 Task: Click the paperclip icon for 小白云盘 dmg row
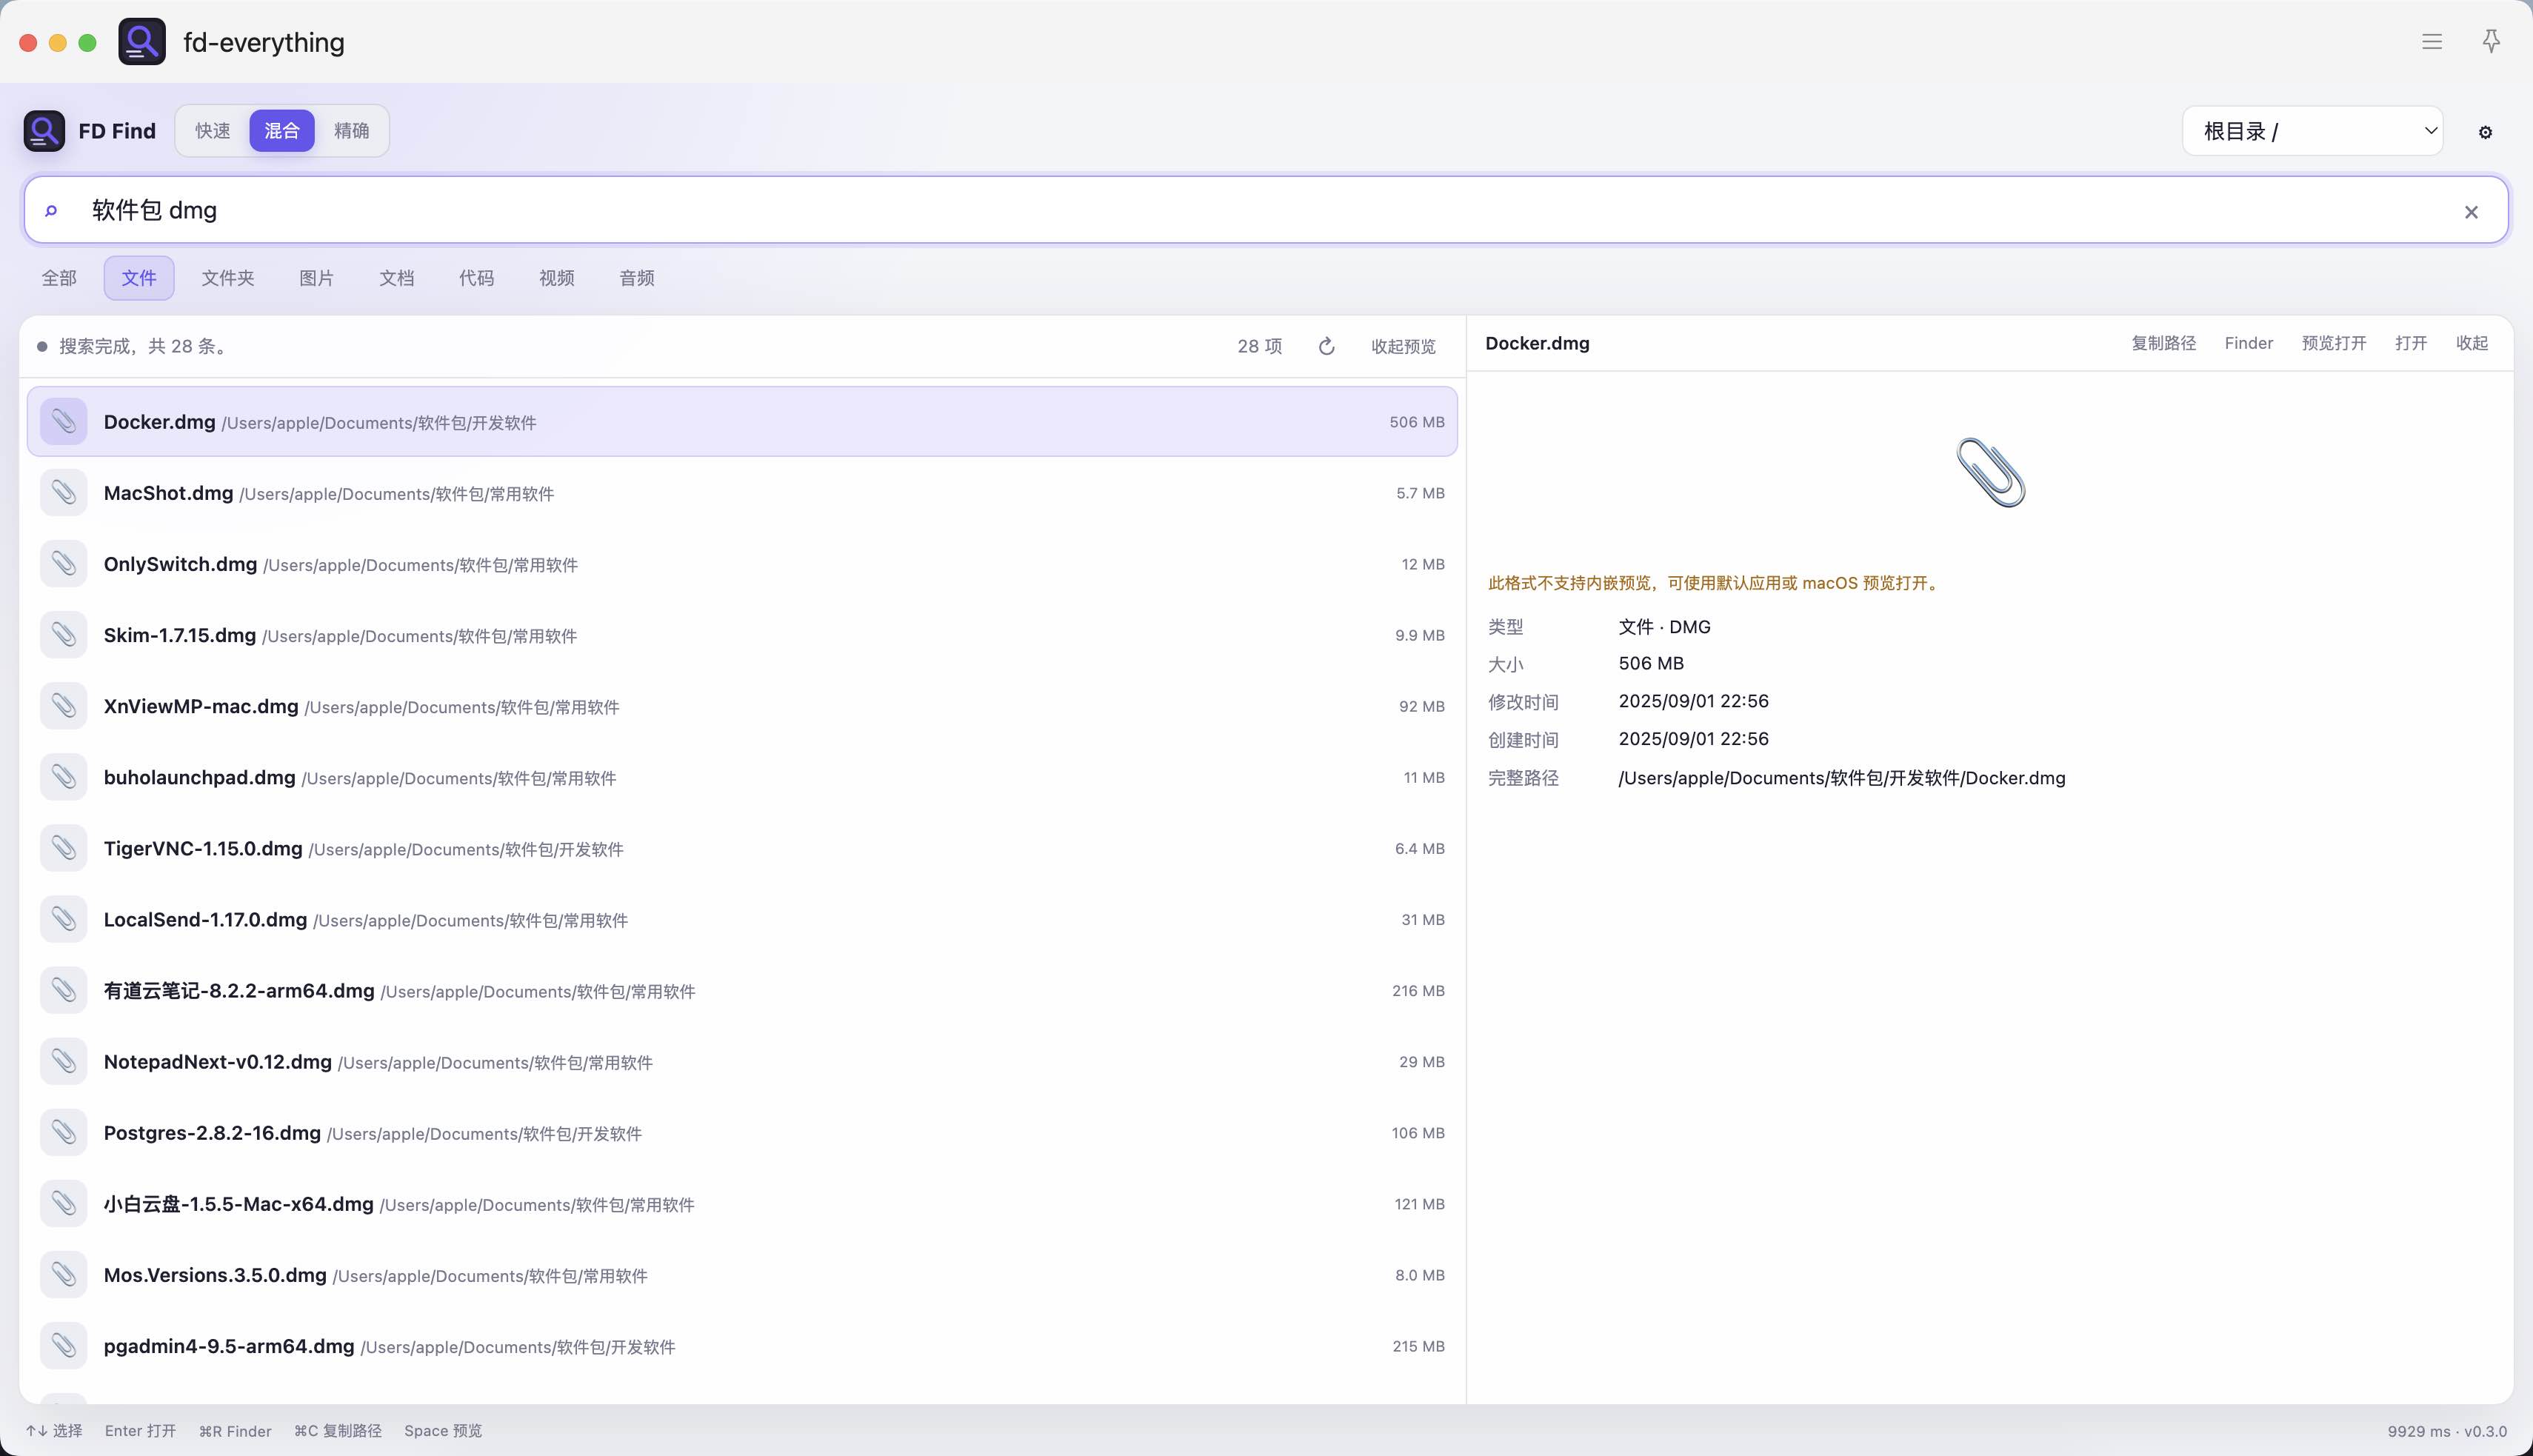coord(64,1202)
